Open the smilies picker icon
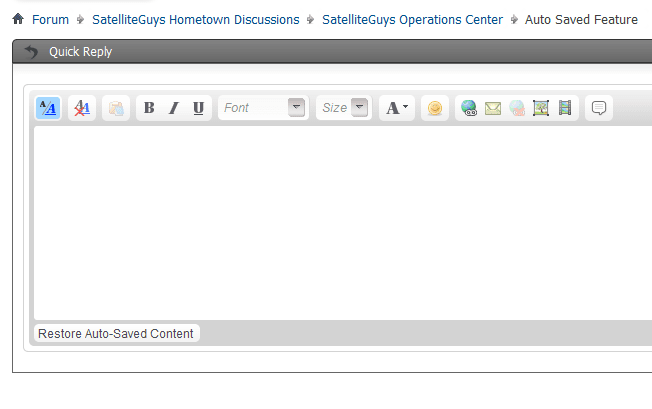 coord(435,108)
